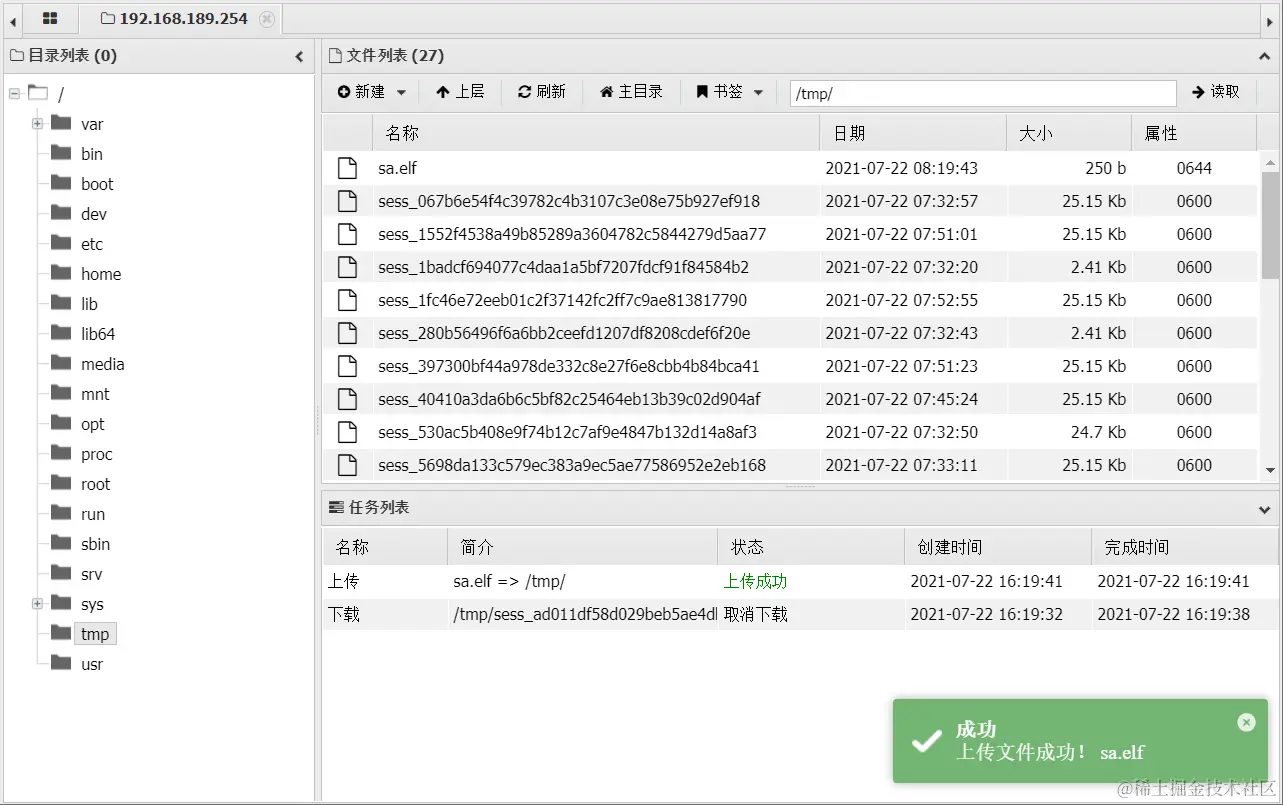
Task: Click the 创建时间 task column header
Action: pos(998,547)
